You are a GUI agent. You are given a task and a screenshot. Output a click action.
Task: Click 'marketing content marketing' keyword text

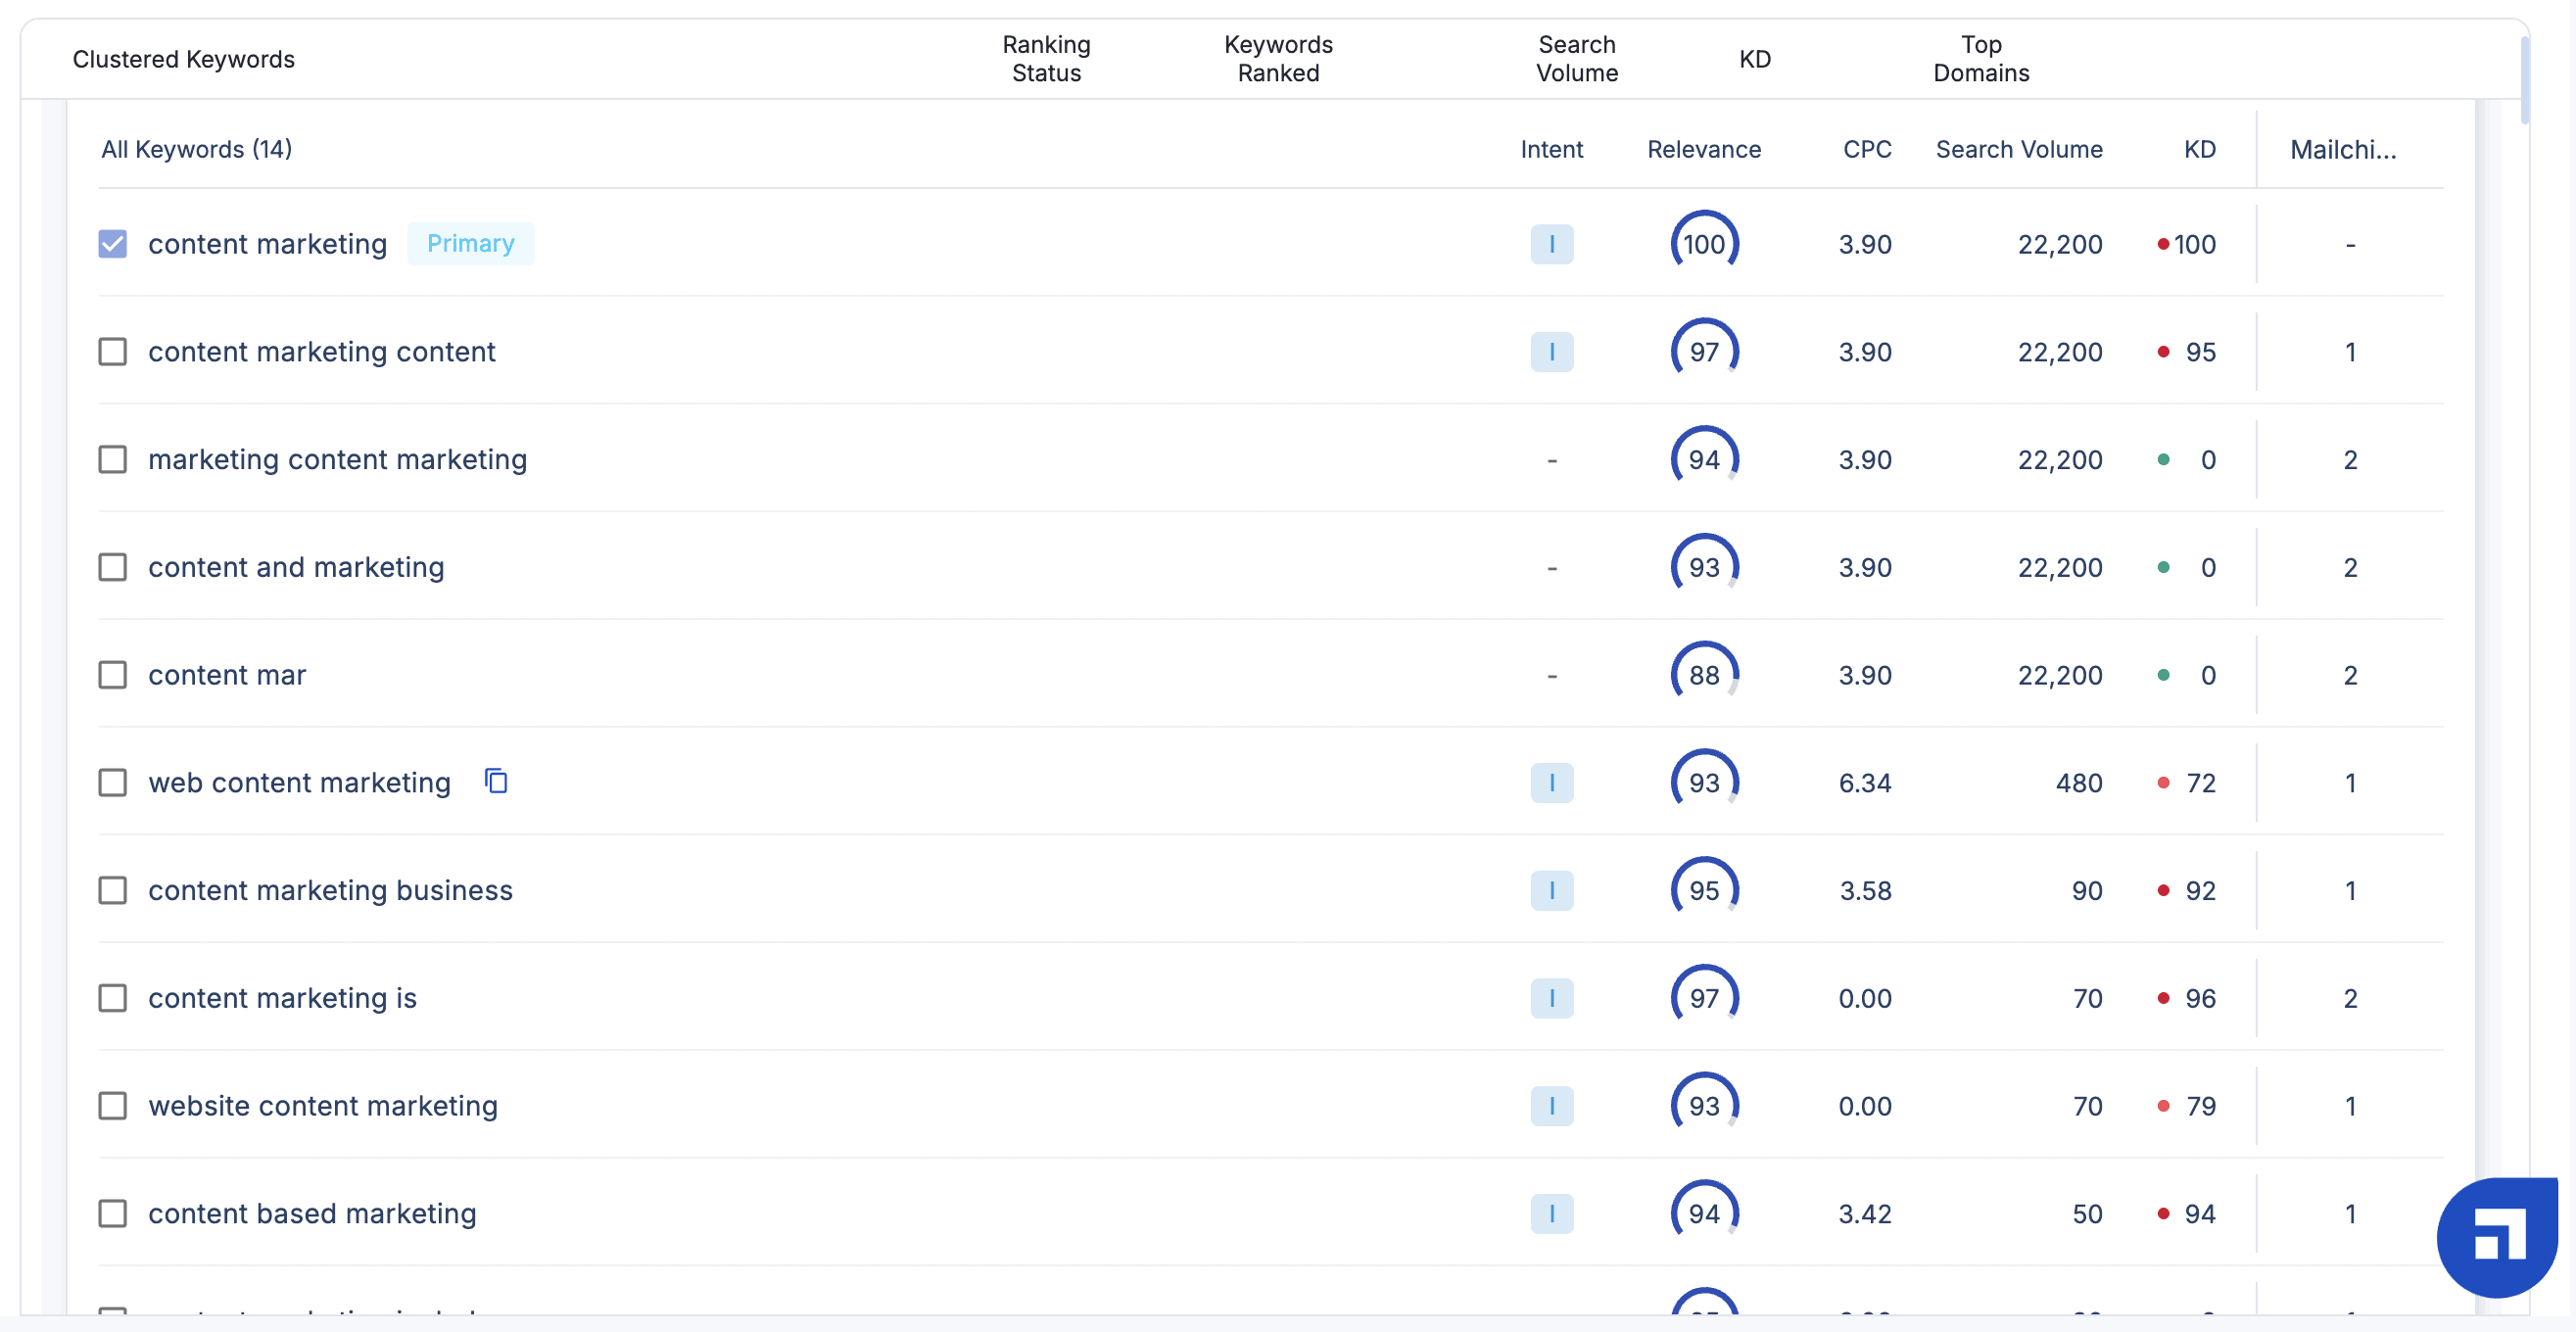(338, 460)
